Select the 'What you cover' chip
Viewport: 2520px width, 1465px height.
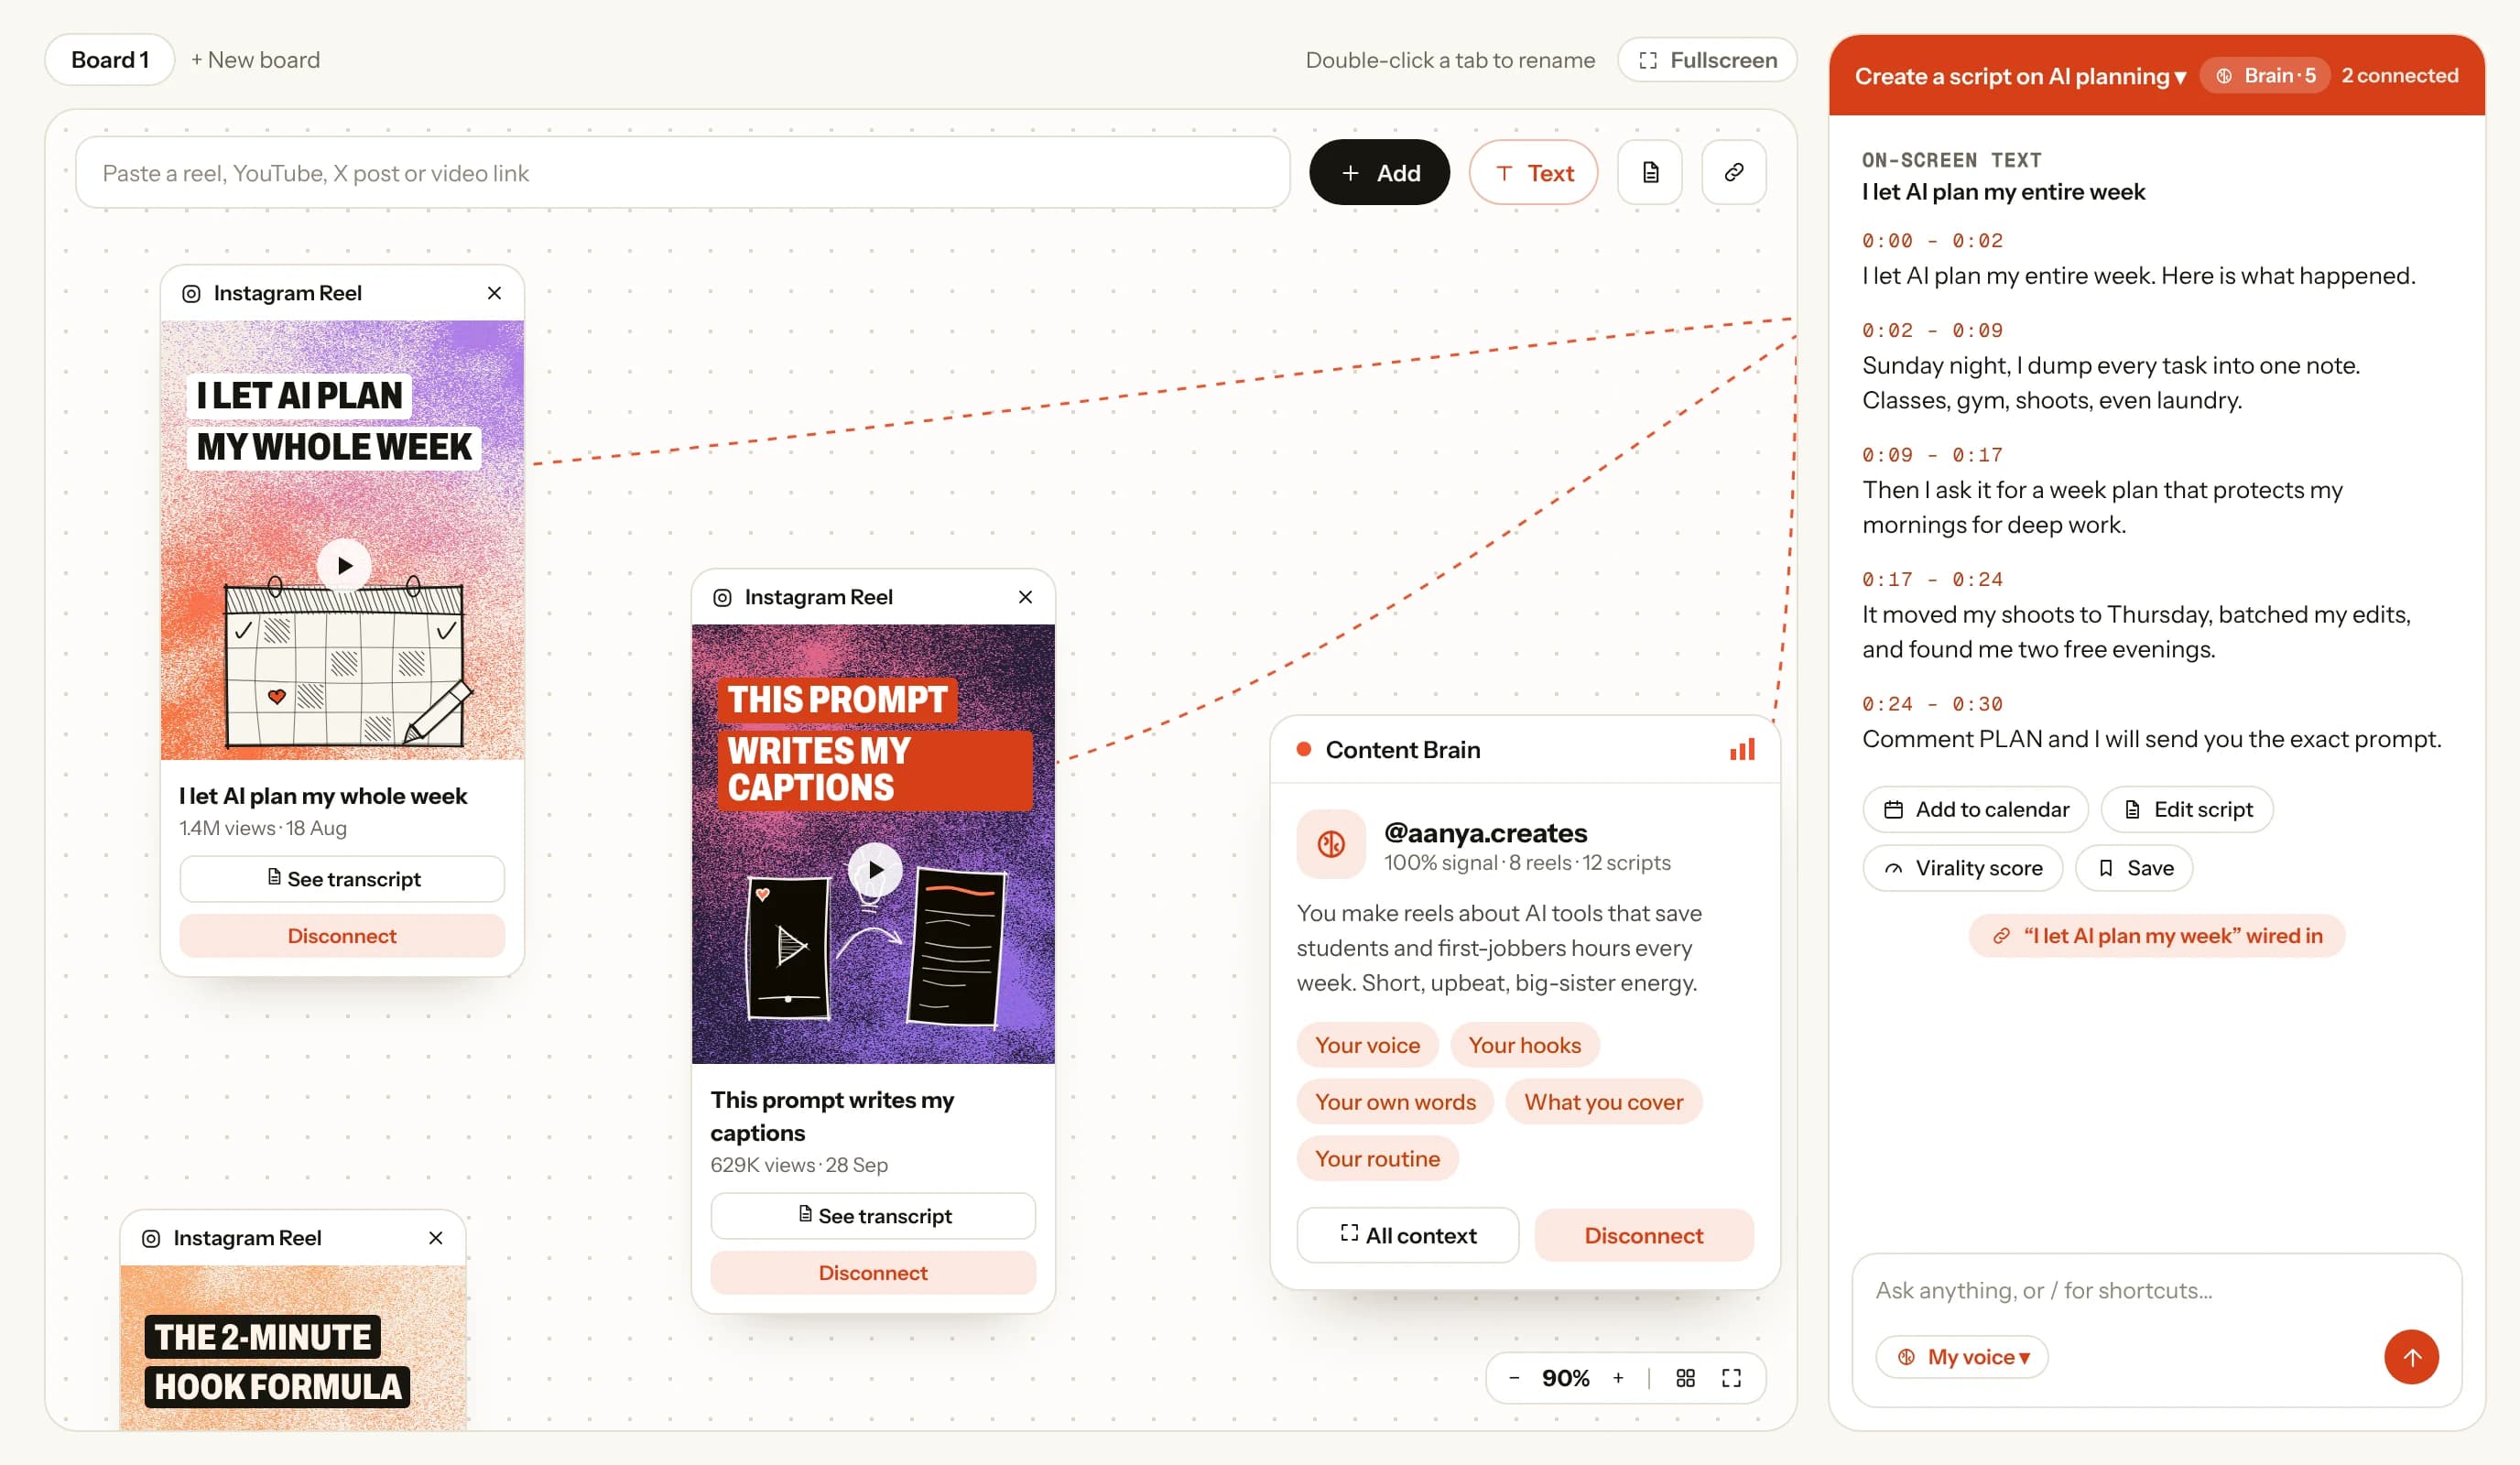coord(1604,1102)
